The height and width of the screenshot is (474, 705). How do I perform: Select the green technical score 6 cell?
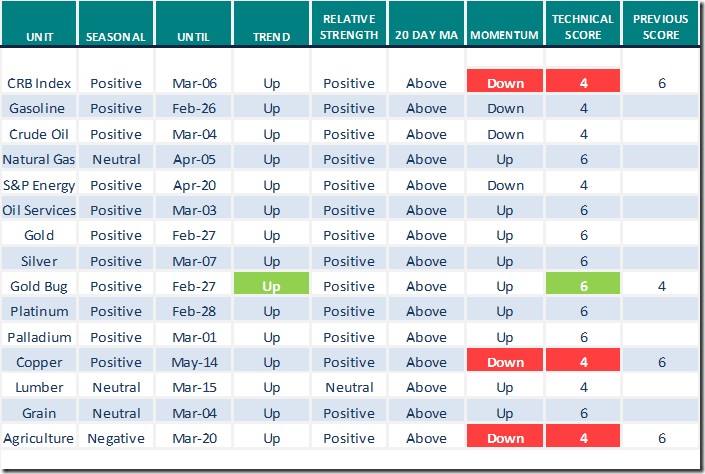pyautogui.click(x=583, y=286)
